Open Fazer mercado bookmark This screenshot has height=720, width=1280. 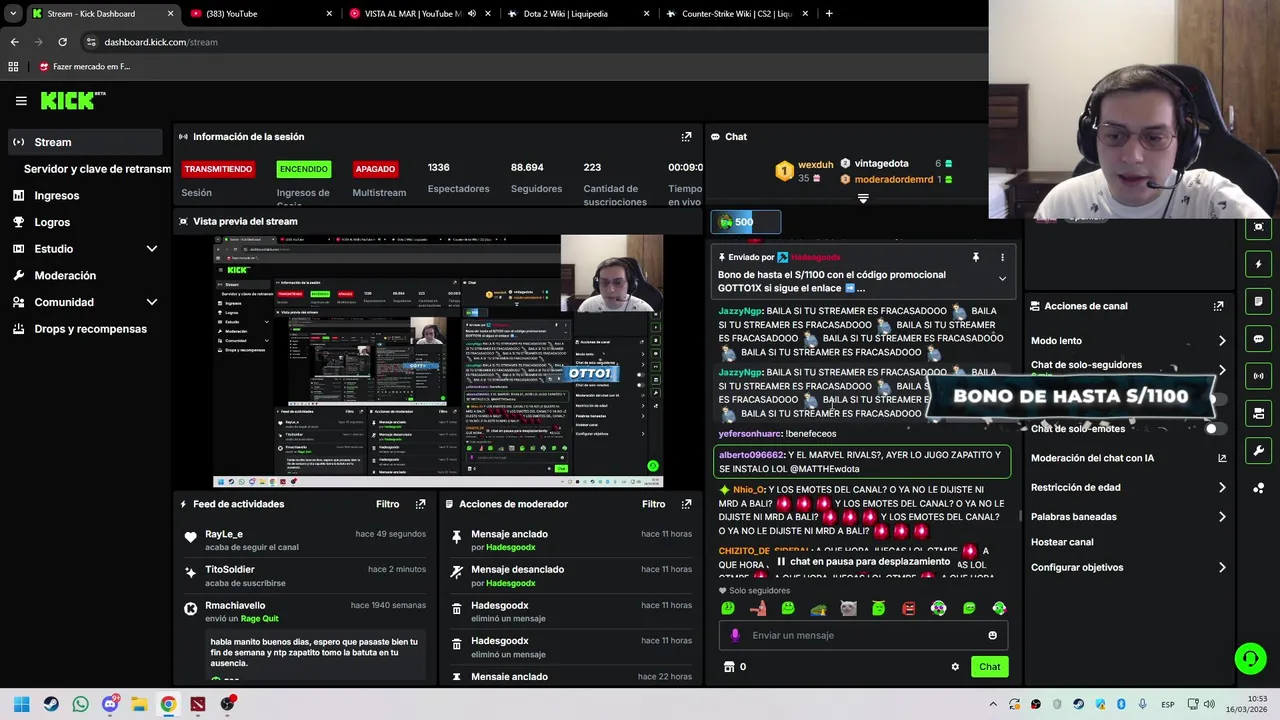84,67
